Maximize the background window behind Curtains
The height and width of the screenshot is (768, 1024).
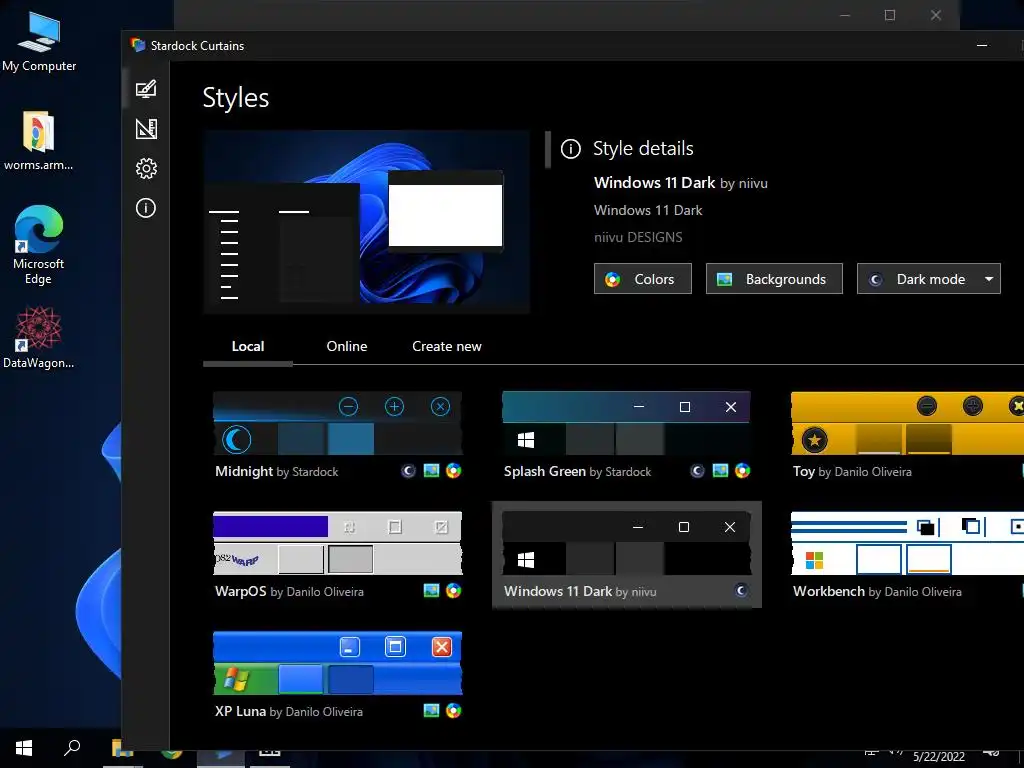pyautogui.click(x=889, y=15)
